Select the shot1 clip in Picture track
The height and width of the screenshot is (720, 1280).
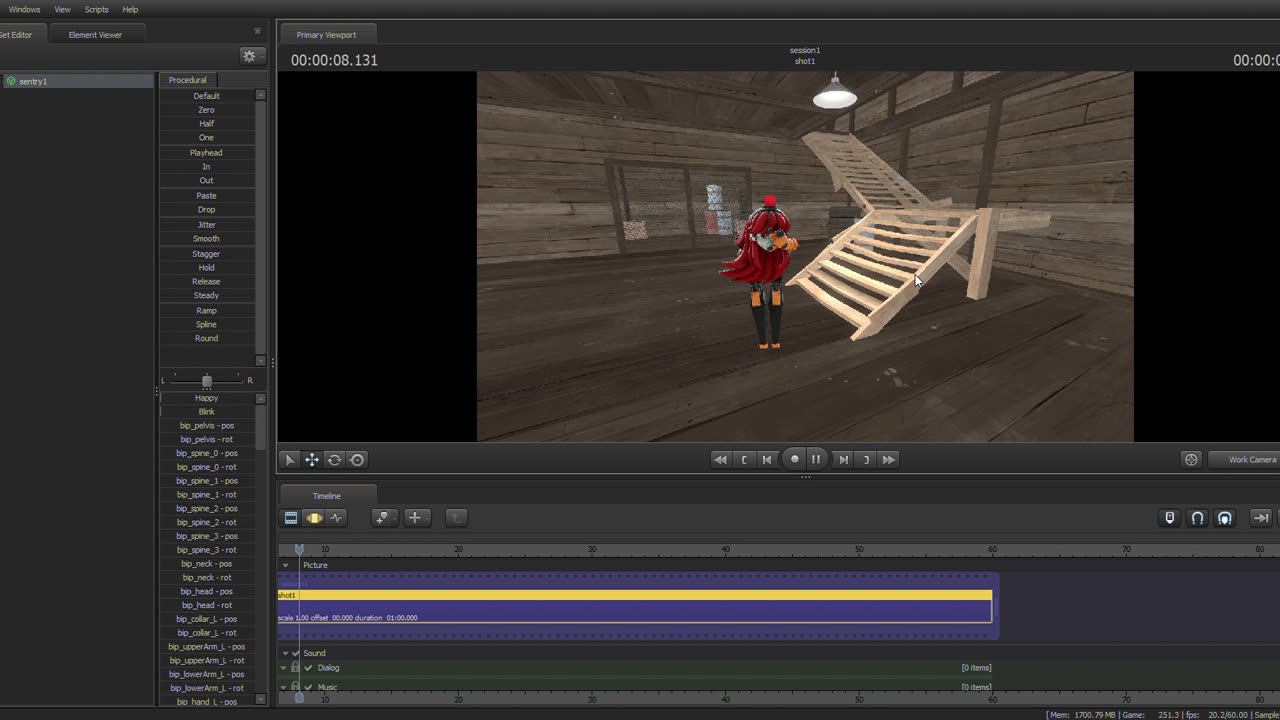coord(635,606)
